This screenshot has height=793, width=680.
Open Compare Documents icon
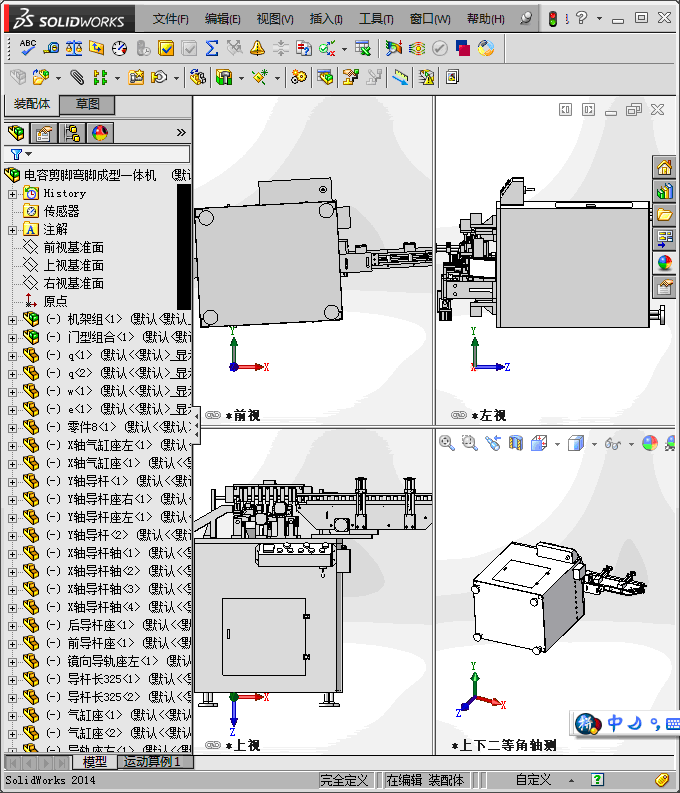[x=303, y=48]
